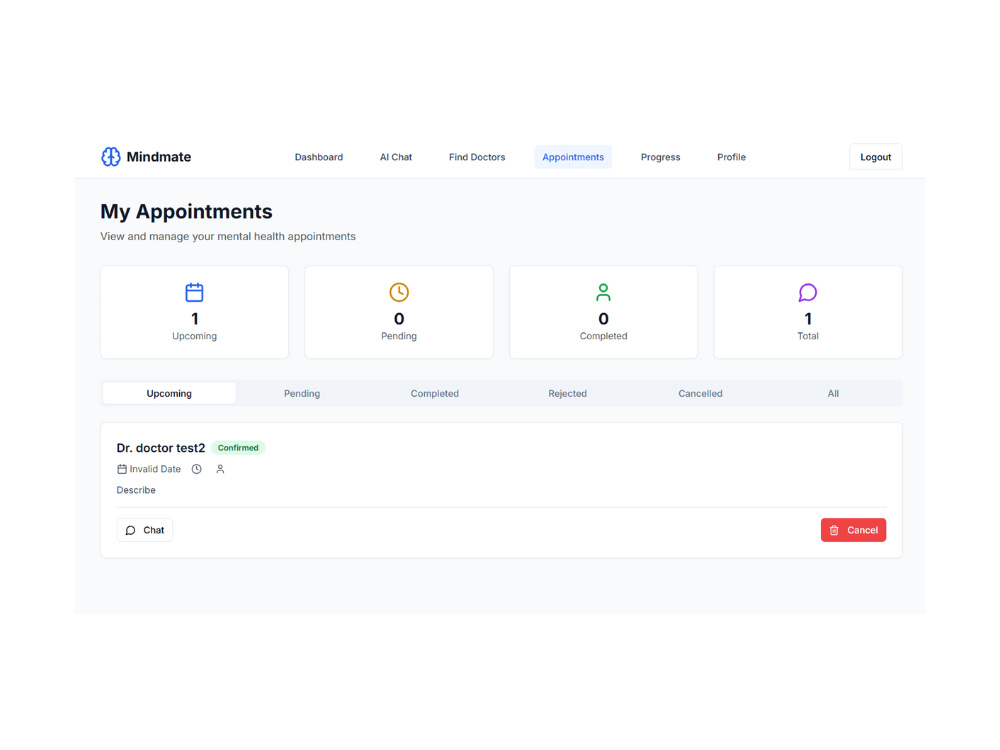The image size is (1000, 750).
Task: Cancel the appointment with red Cancel button
Action: 853,531
